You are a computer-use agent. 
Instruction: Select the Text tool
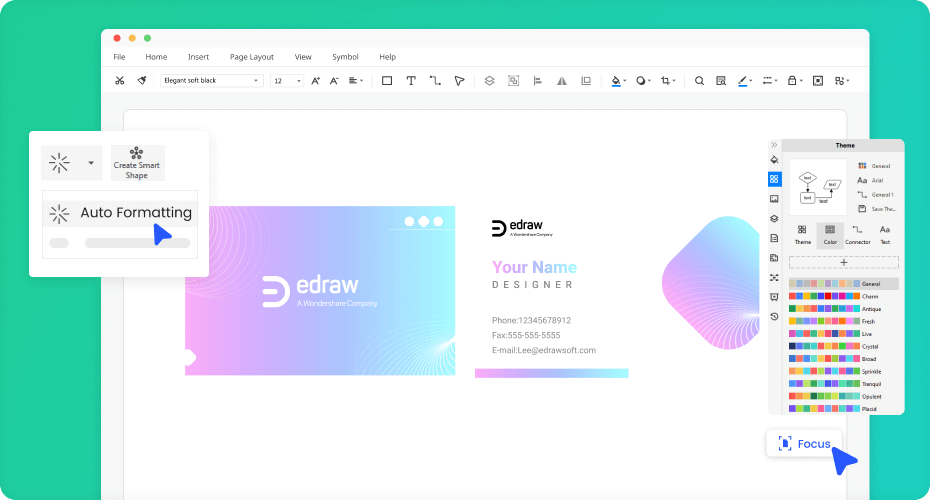411,81
